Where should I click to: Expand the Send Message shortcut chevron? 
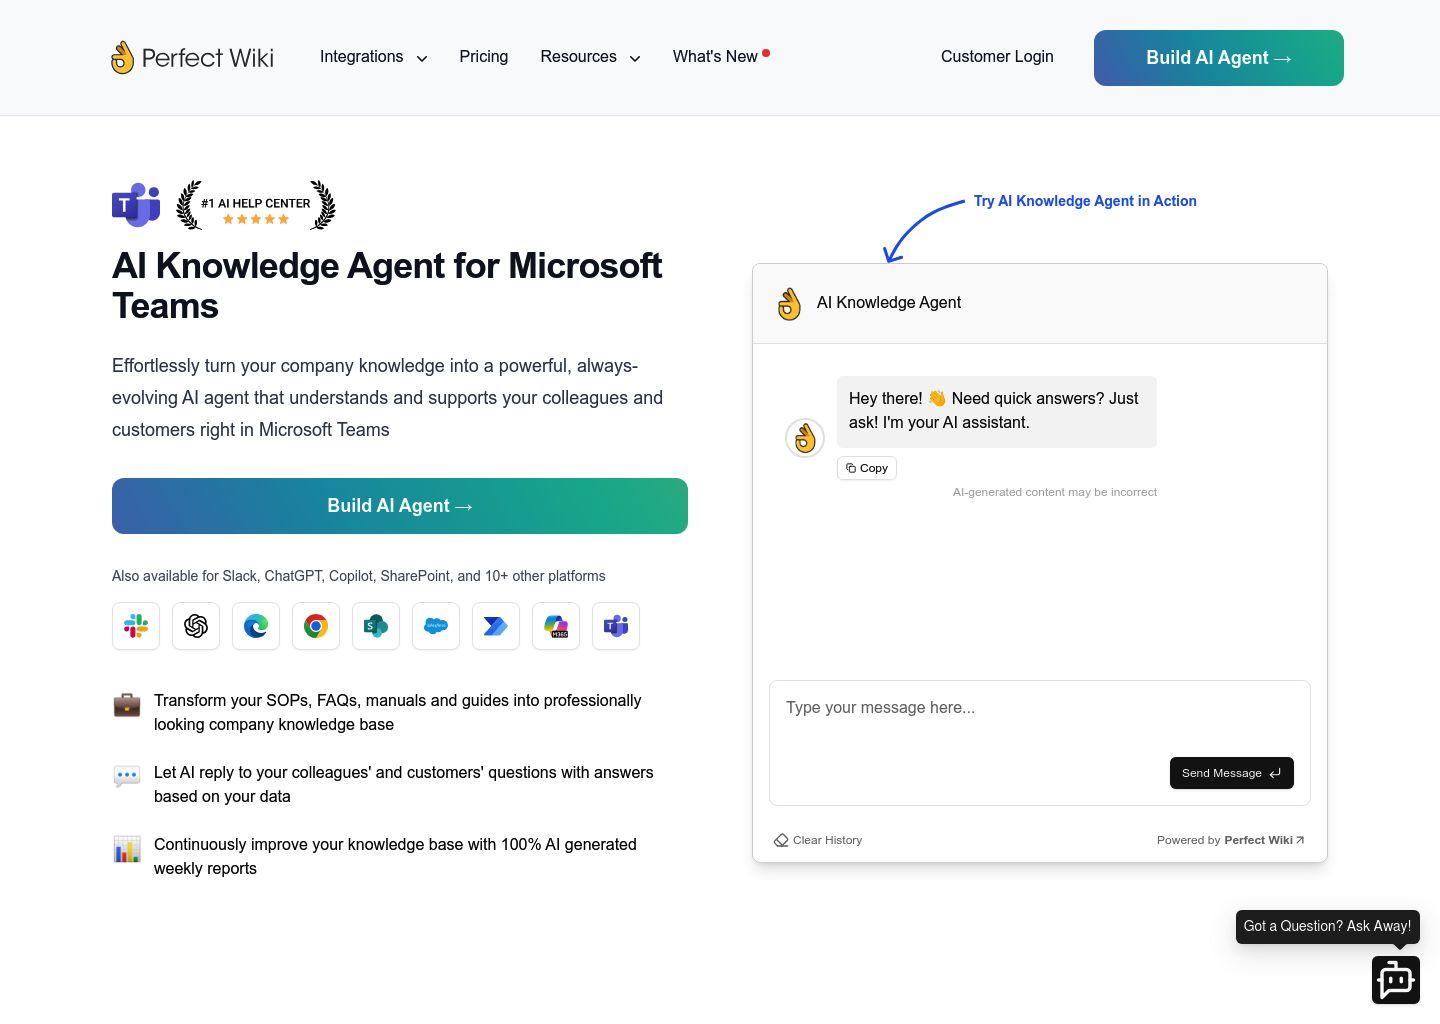coord(1276,772)
